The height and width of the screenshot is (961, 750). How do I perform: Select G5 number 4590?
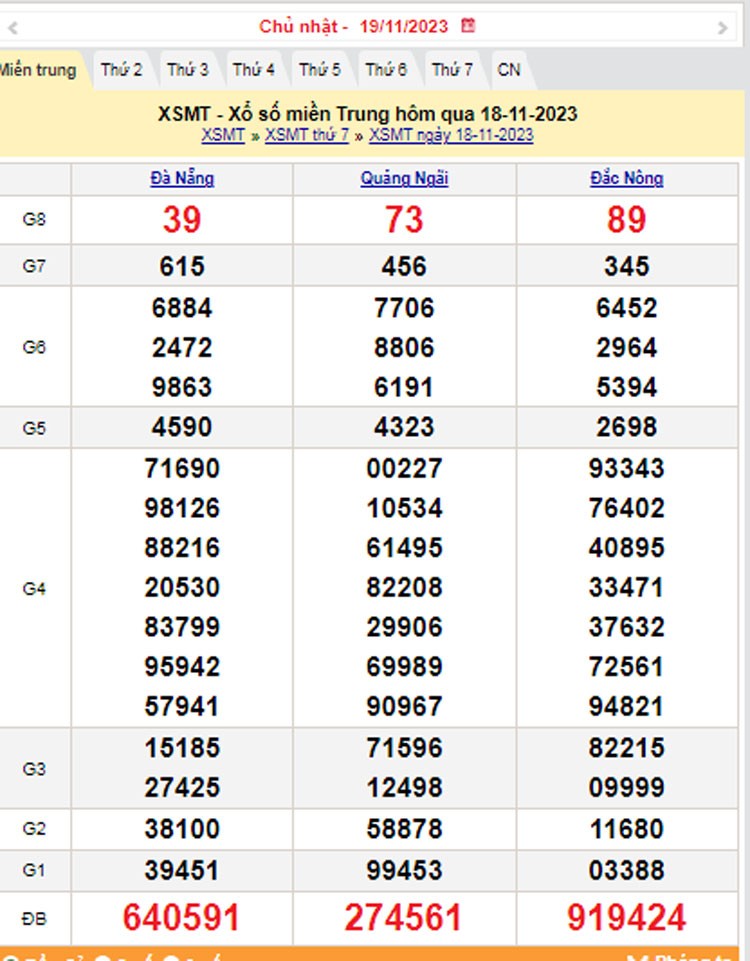[182, 427]
